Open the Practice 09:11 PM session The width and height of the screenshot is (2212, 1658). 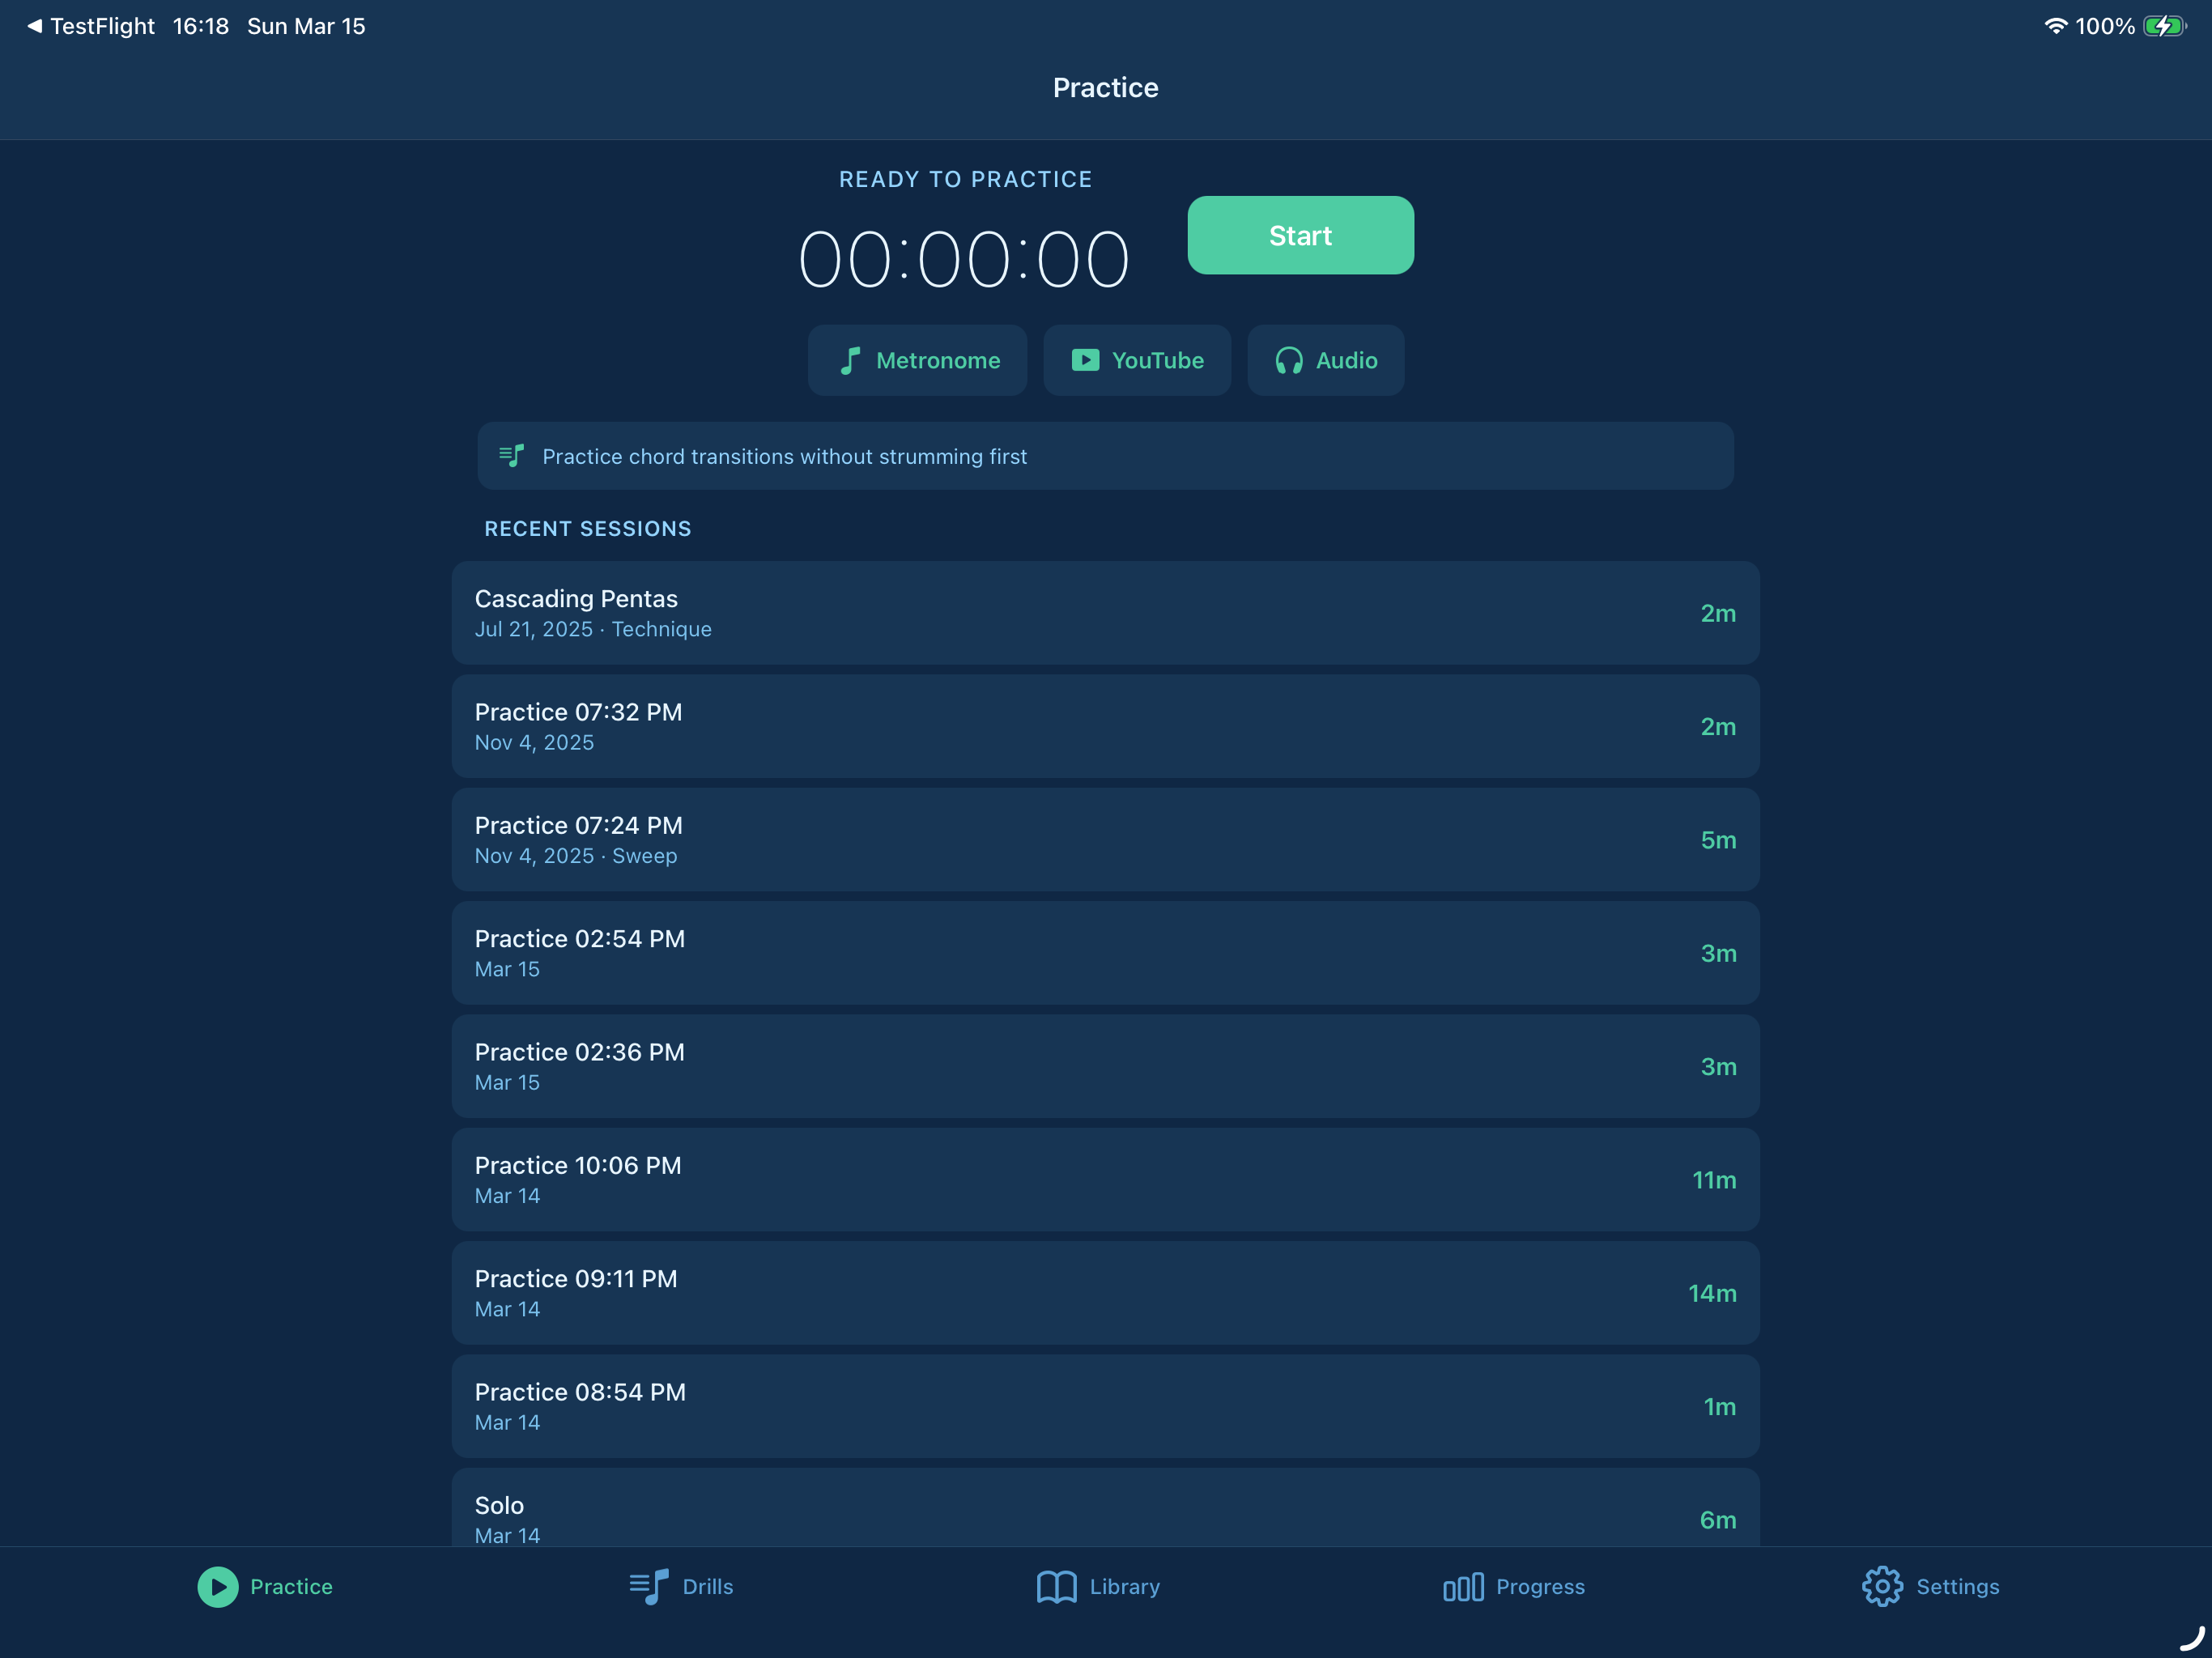tap(1105, 1293)
